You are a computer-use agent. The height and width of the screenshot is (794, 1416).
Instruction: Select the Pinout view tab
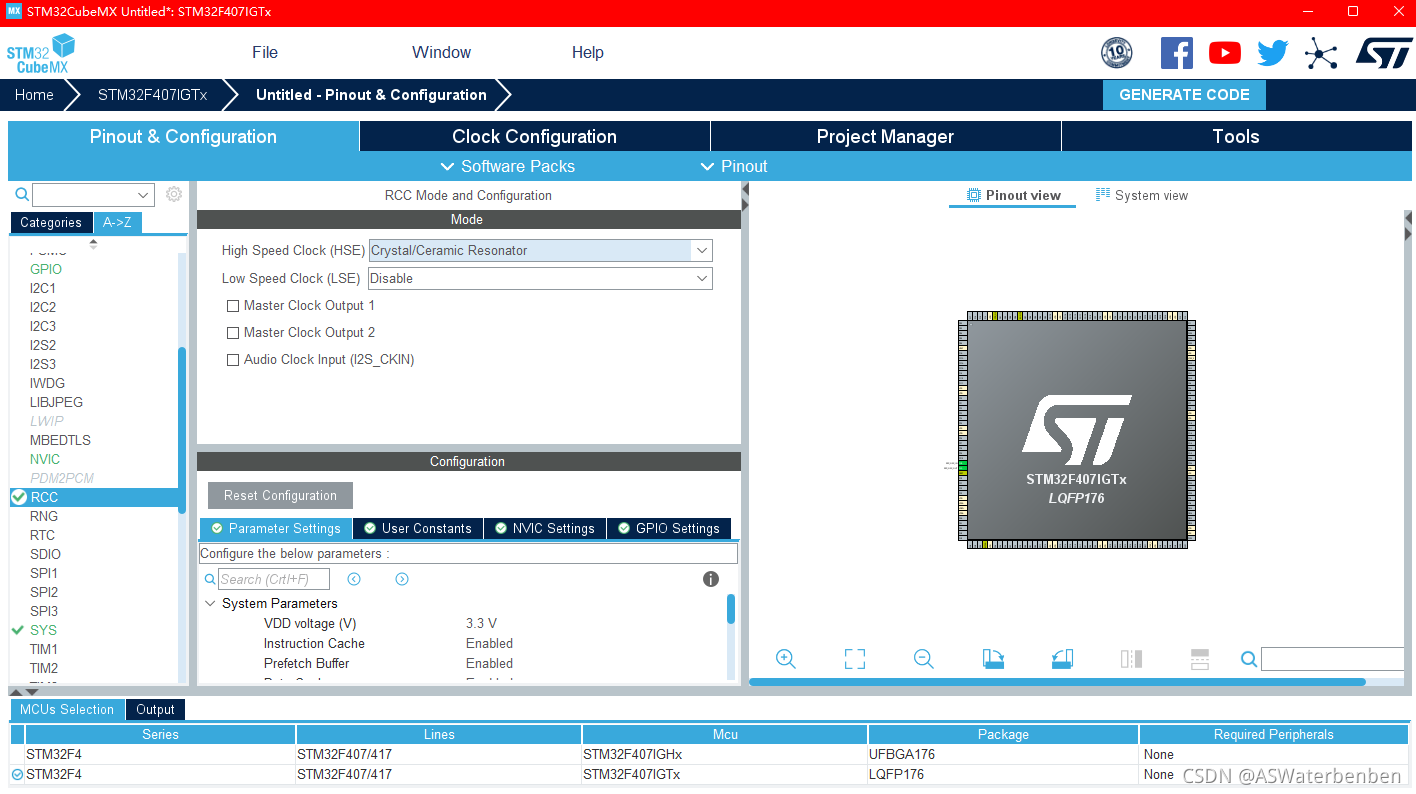click(1013, 195)
